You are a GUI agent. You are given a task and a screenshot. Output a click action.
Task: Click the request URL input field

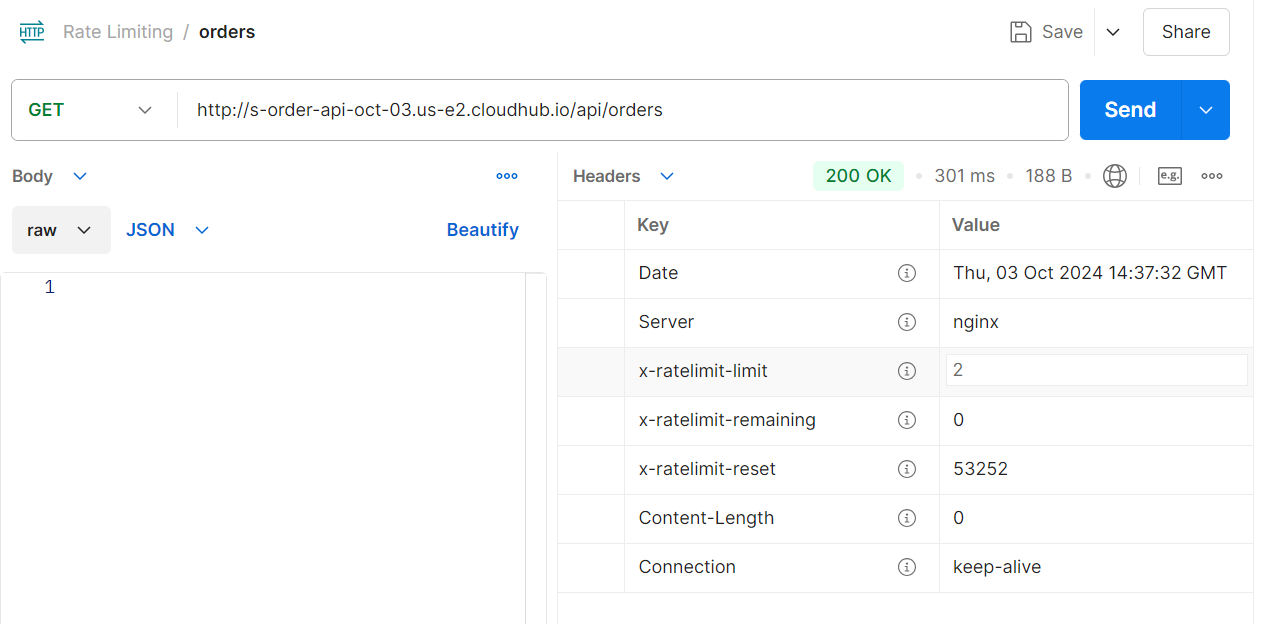pyautogui.click(x=620, y=110)
